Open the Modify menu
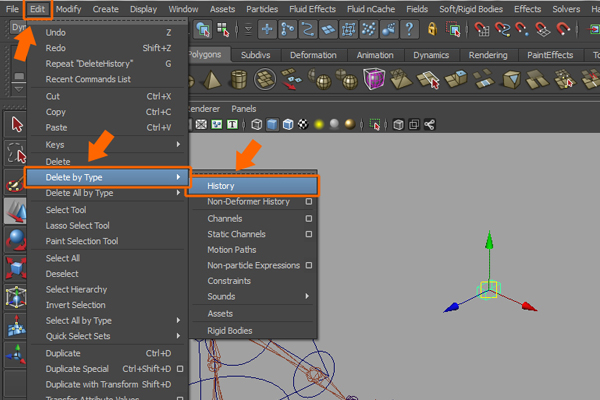This screenshot has width=600, height=400. (68, 9)
